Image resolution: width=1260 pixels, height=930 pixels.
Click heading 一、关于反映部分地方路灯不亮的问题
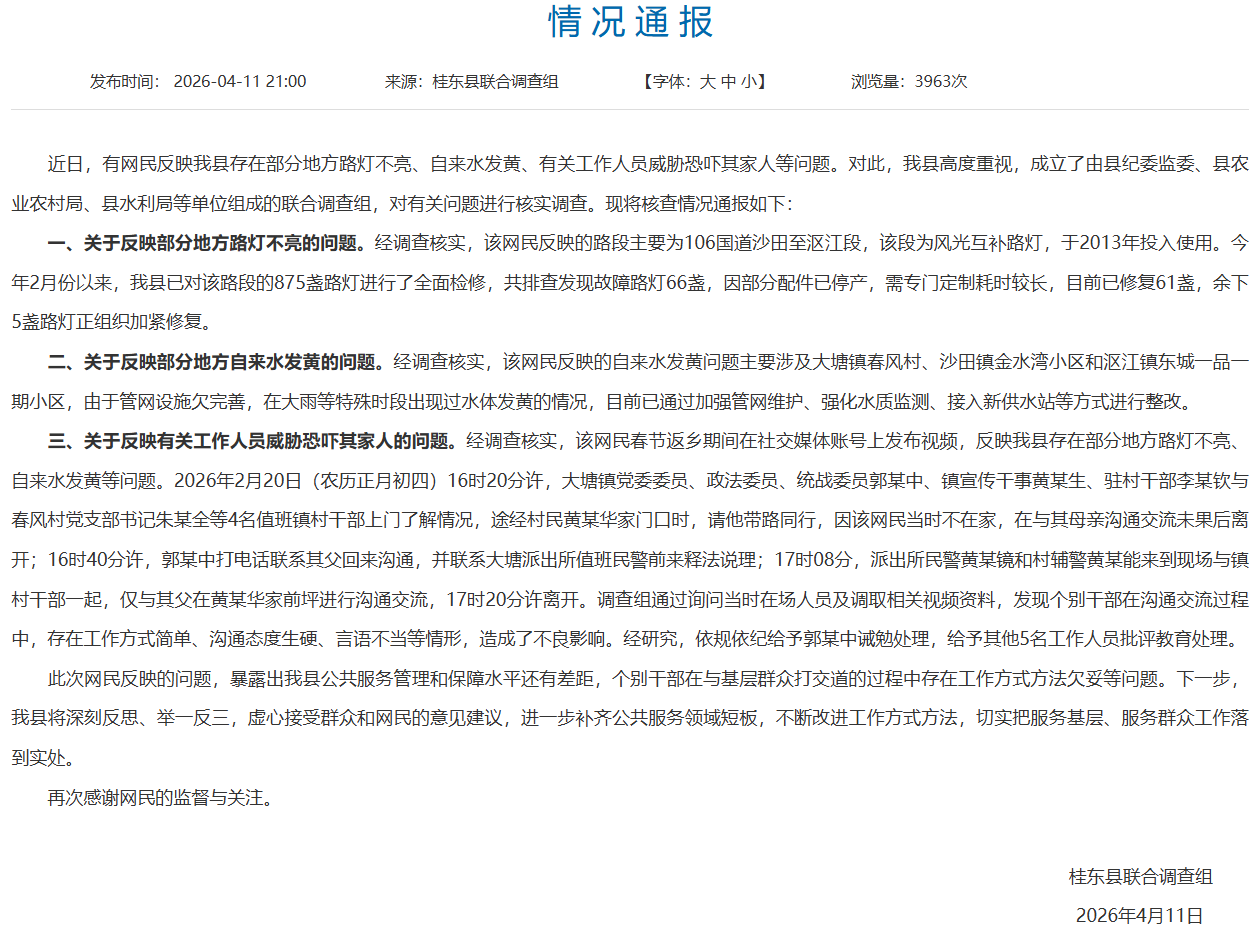[x=208, y=242]
